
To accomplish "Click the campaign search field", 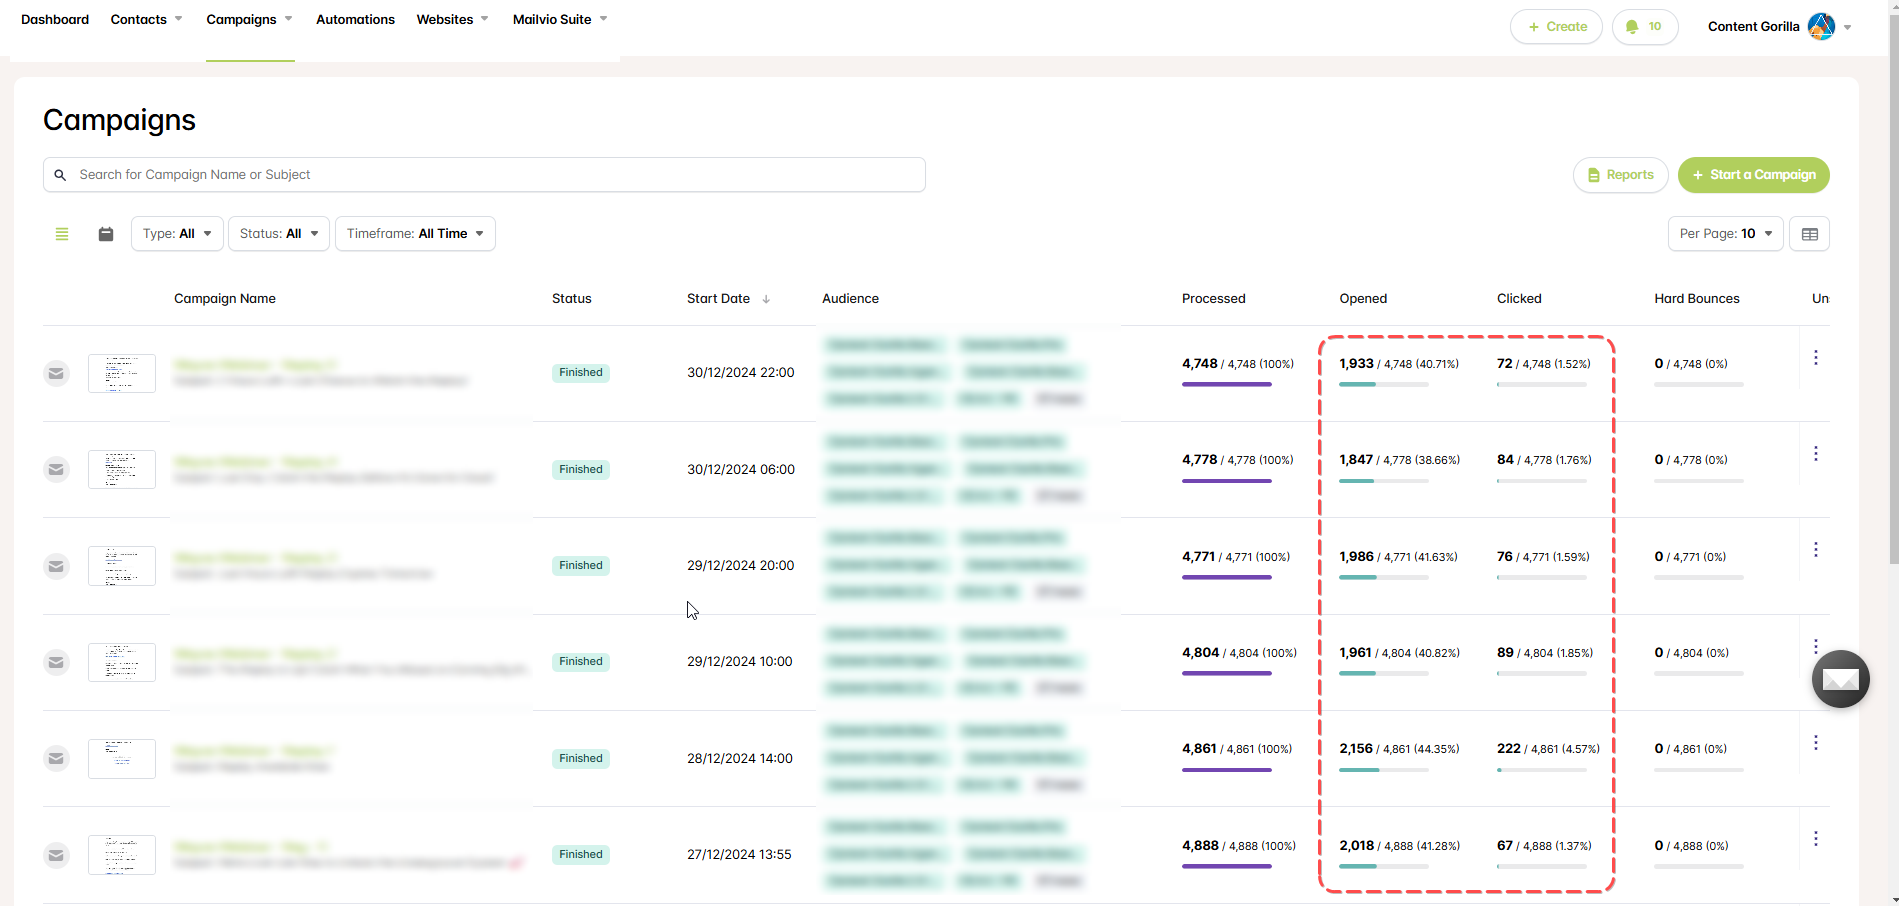I will click(484, 175).
